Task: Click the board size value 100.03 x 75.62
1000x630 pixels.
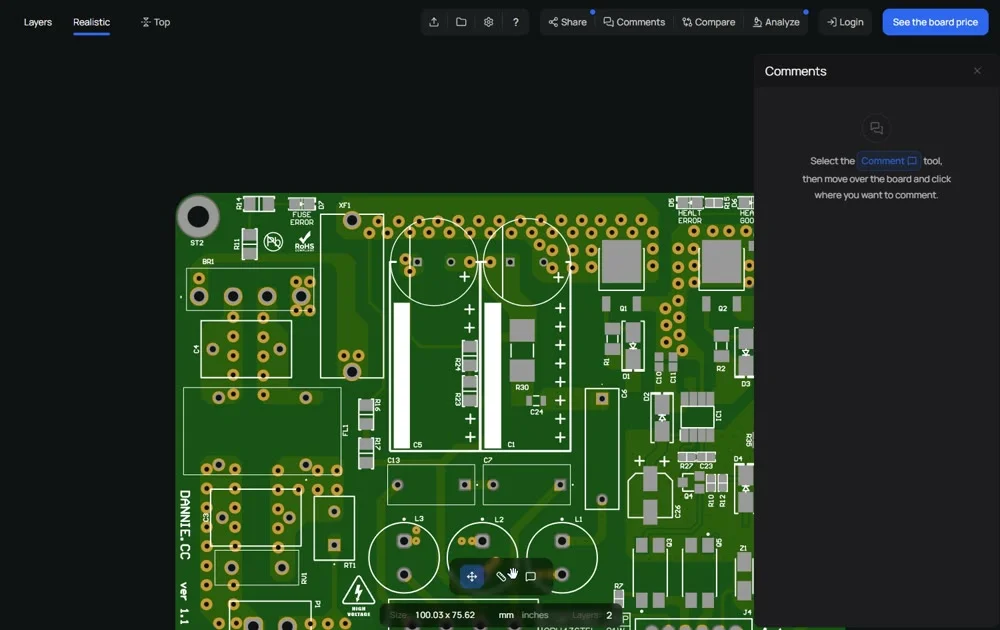Action: click(x=445, y=615)
